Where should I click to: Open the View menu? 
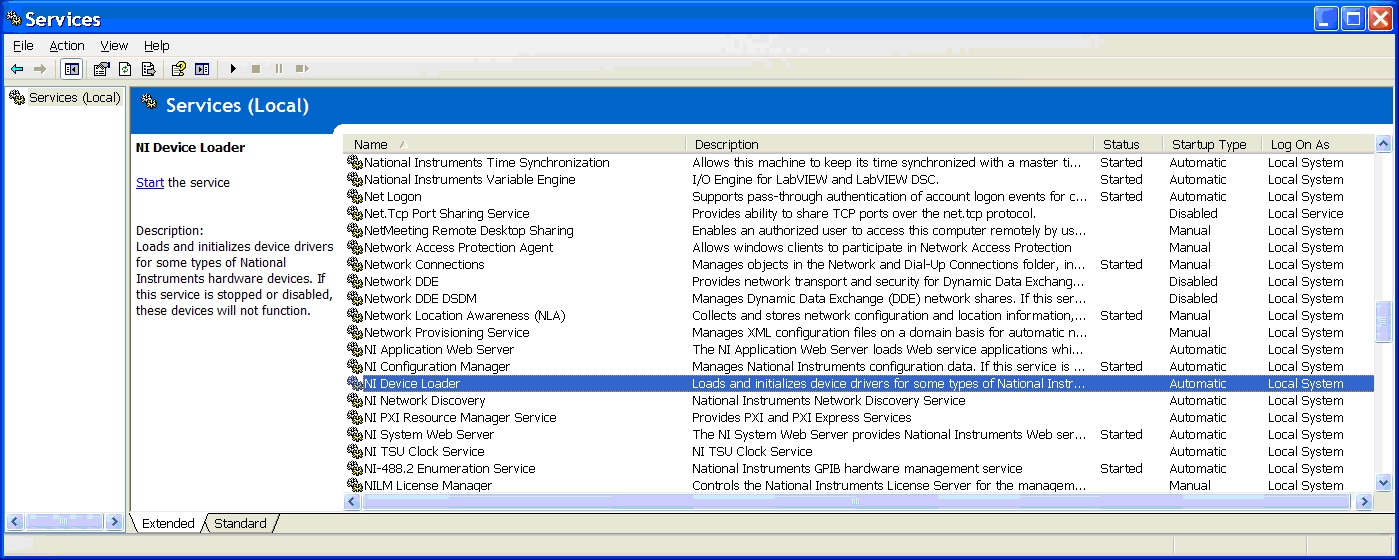114,45
